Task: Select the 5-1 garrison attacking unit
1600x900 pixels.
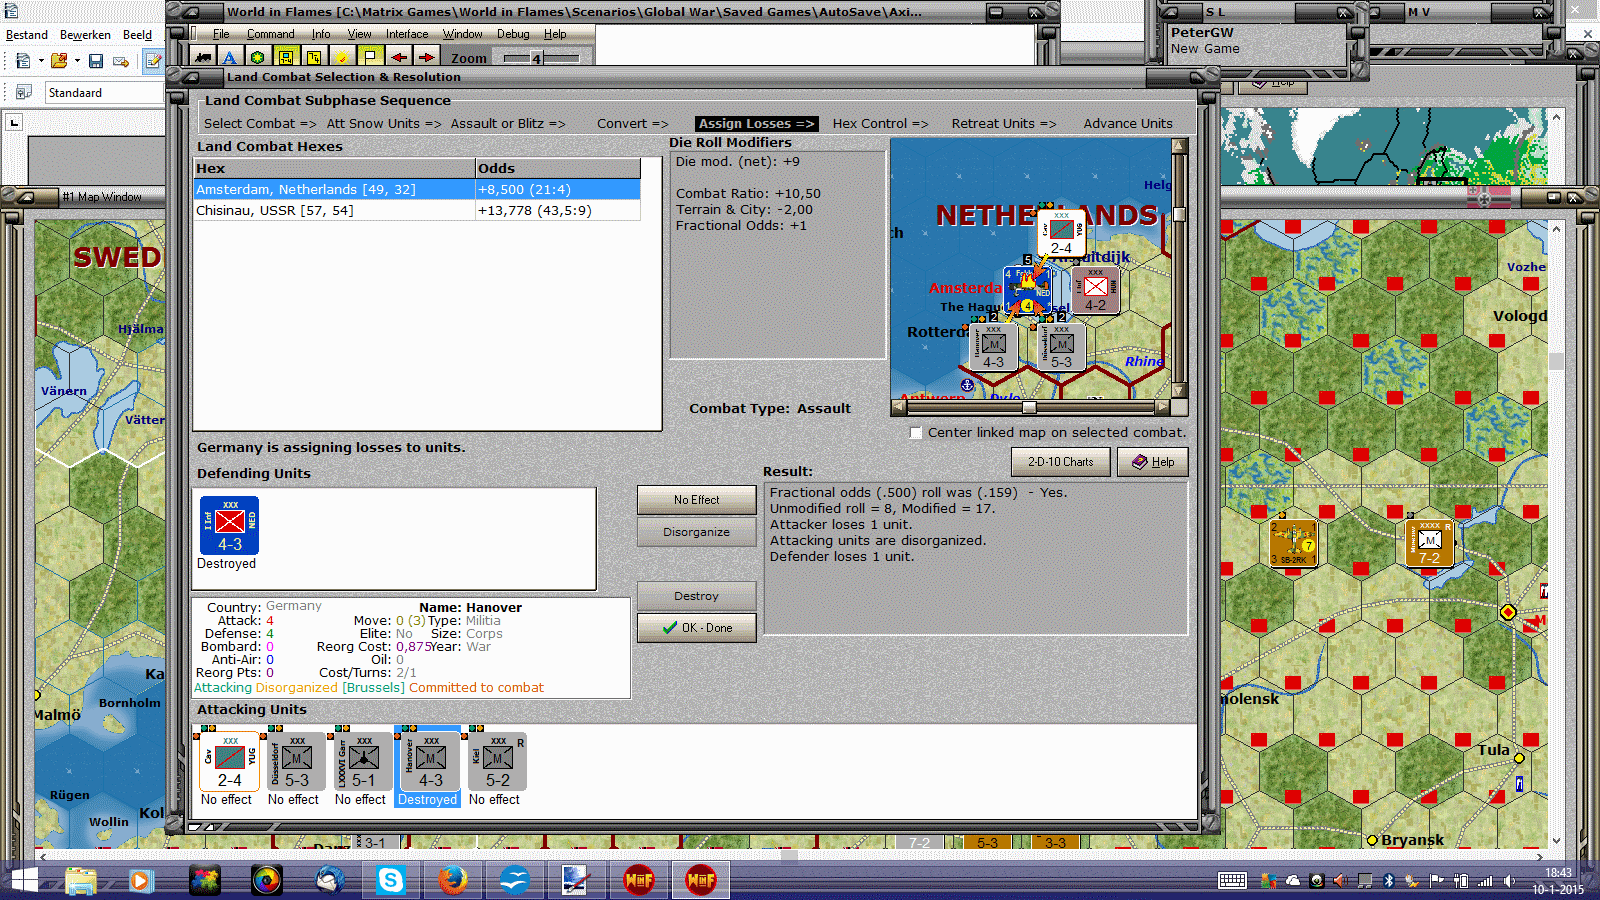Action: [x=364, y=762]
